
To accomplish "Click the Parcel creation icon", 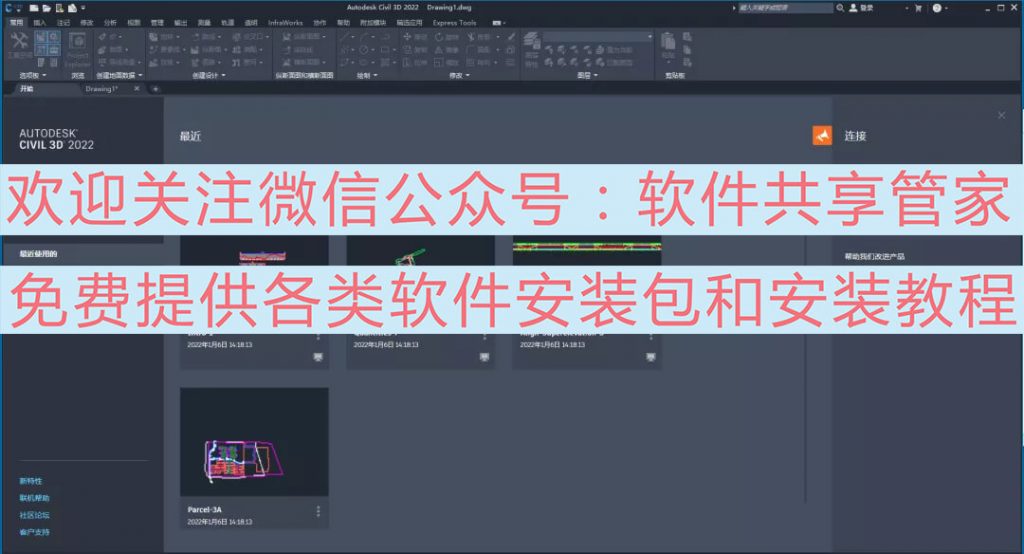I will [x=153, y=37].
